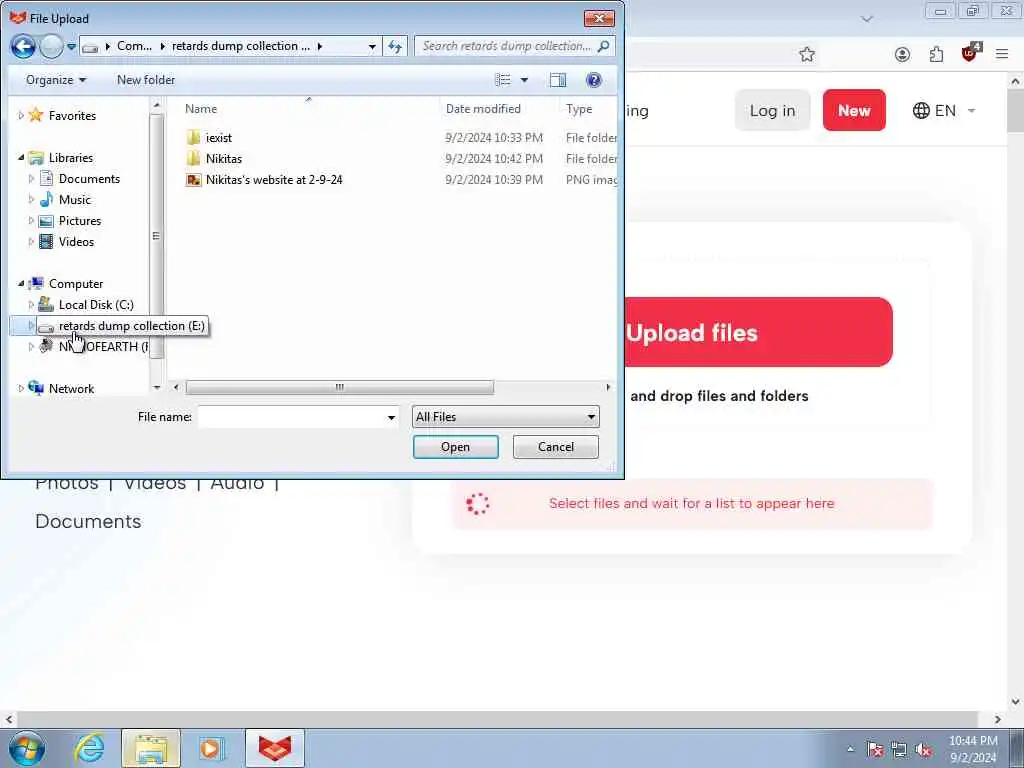This screenshot has height=768, width=1024.
Task: Expand the Music library node
Action: click(31, 200)
